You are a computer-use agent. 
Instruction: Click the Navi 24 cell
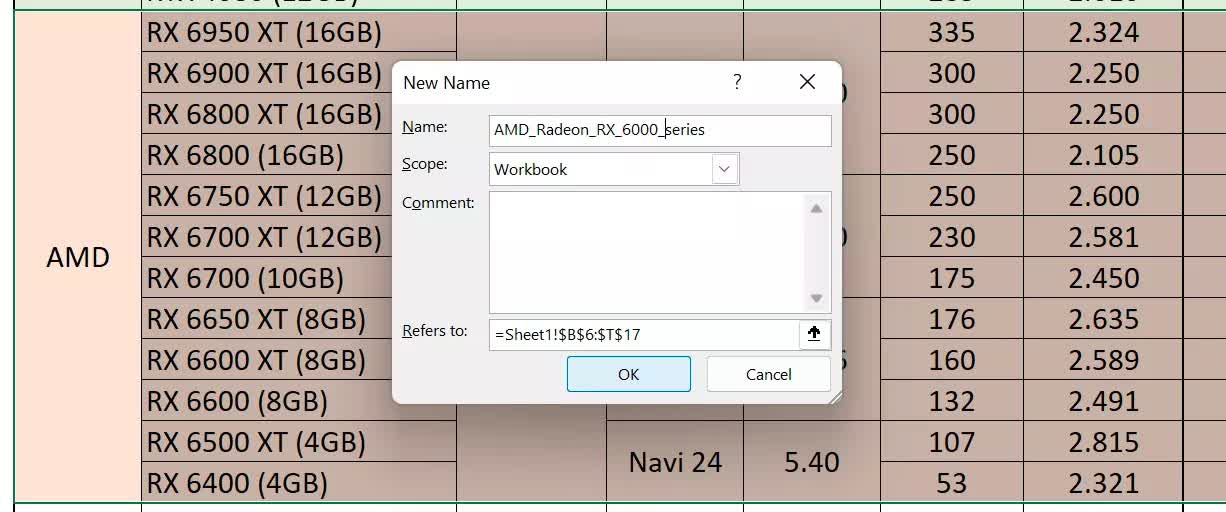pos(675,462)
